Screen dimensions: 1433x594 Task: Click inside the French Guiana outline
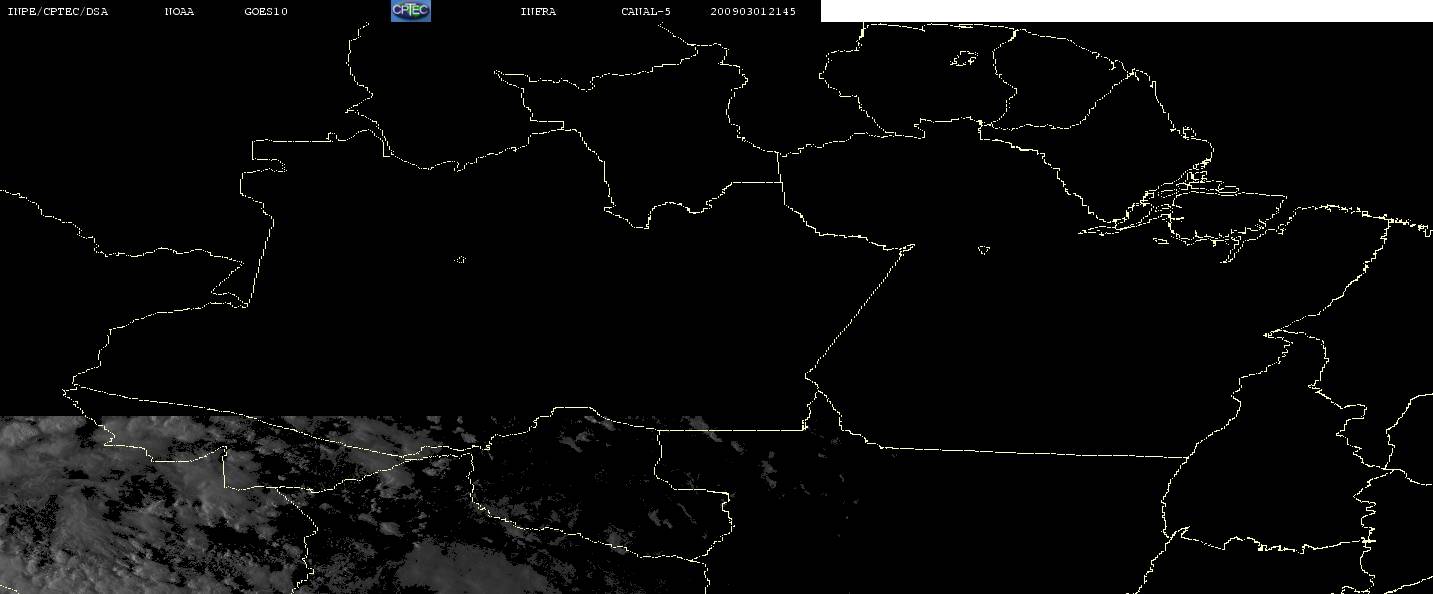click(x=1060, y=80)
